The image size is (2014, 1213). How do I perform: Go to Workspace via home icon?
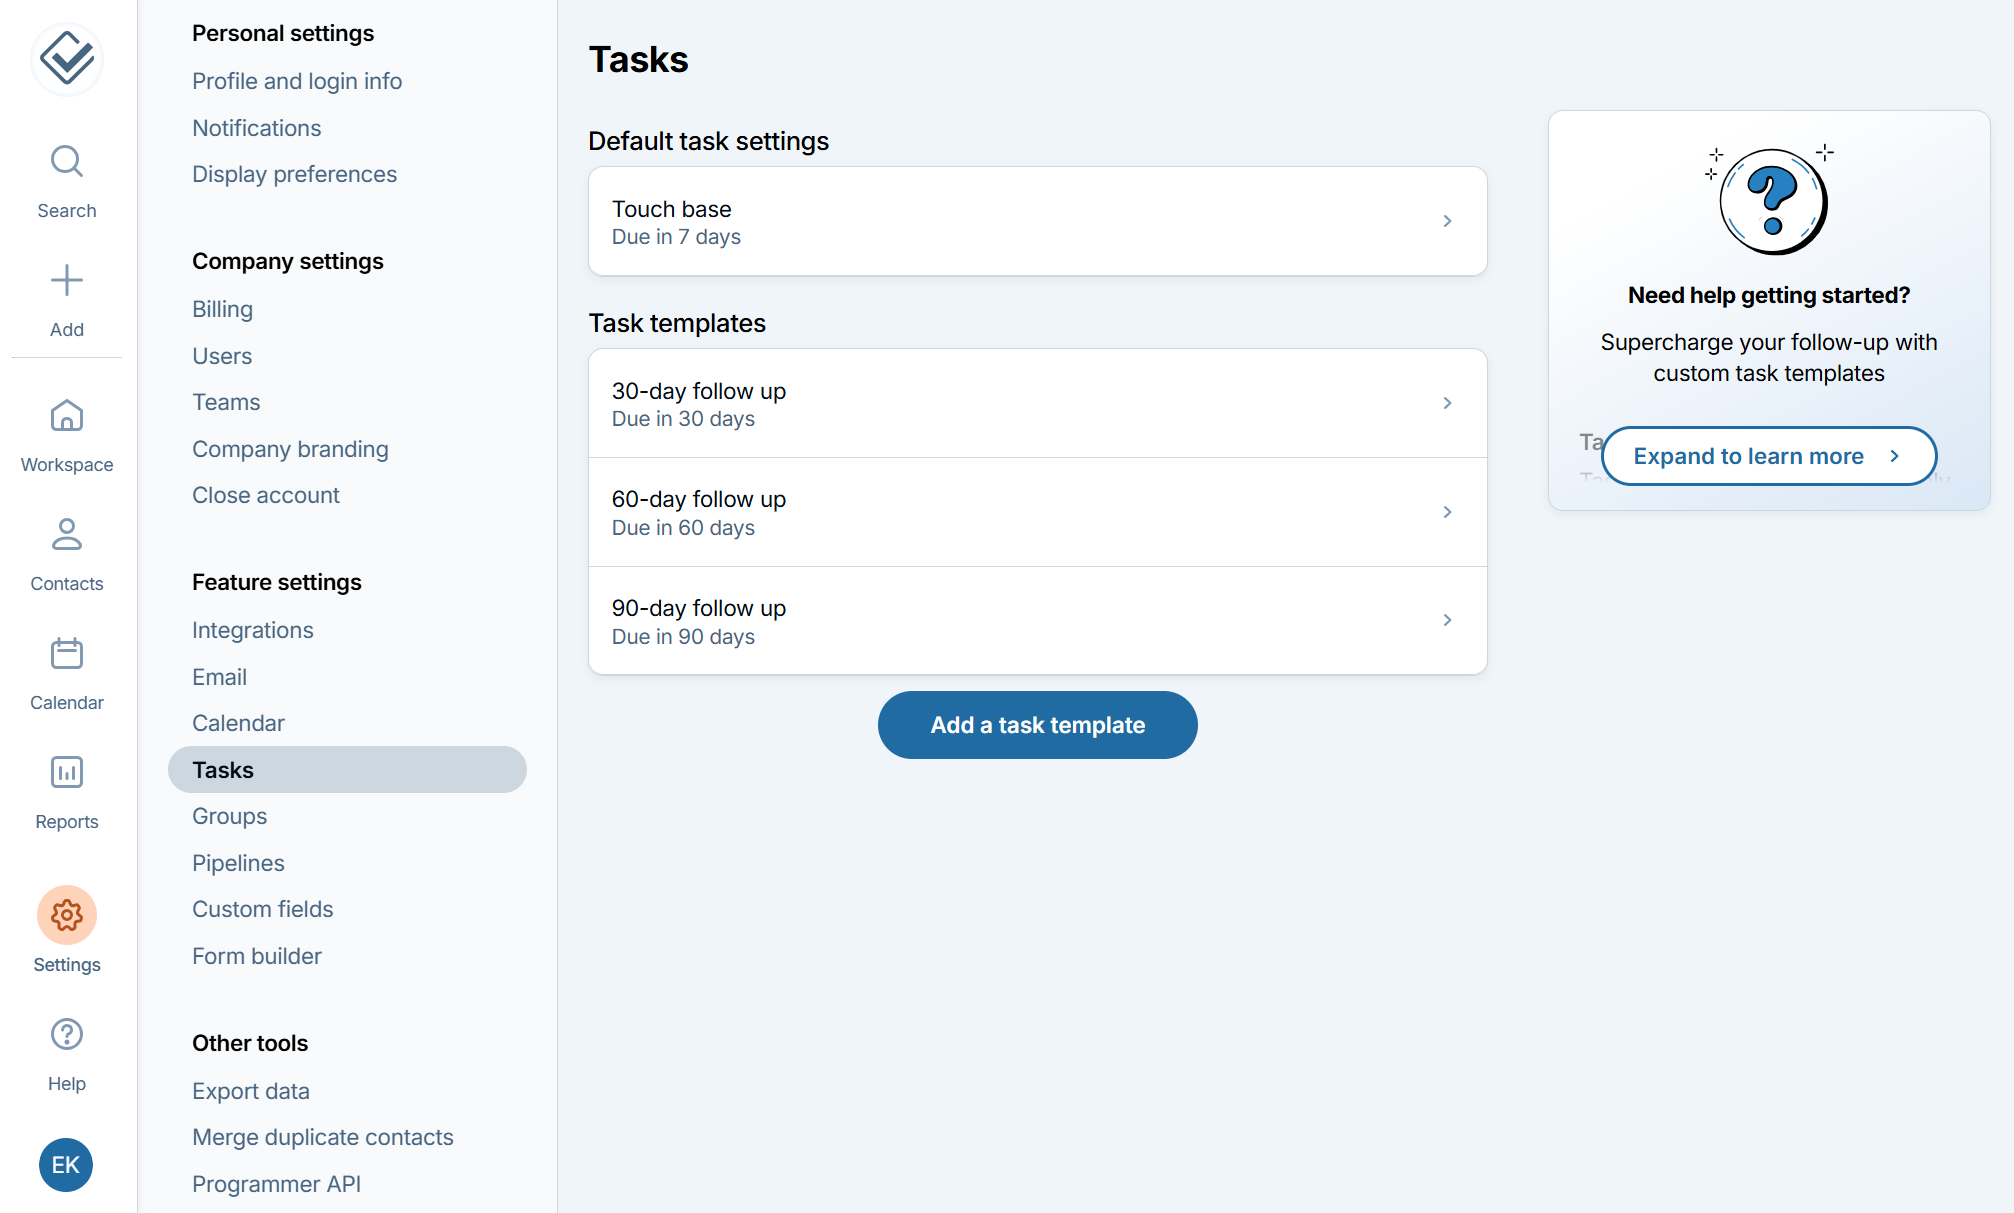(67, 416)
